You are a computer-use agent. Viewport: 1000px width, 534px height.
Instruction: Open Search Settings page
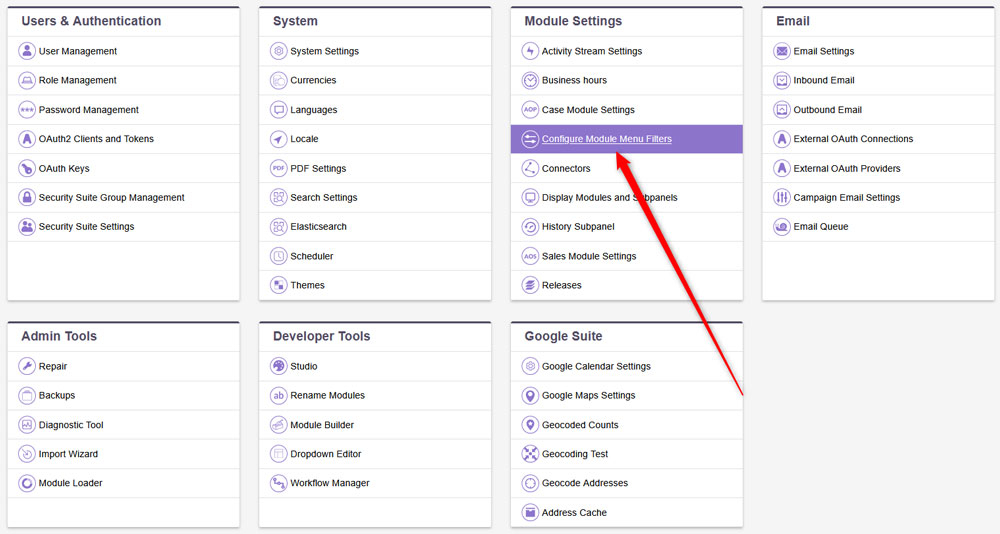[323, 198]
